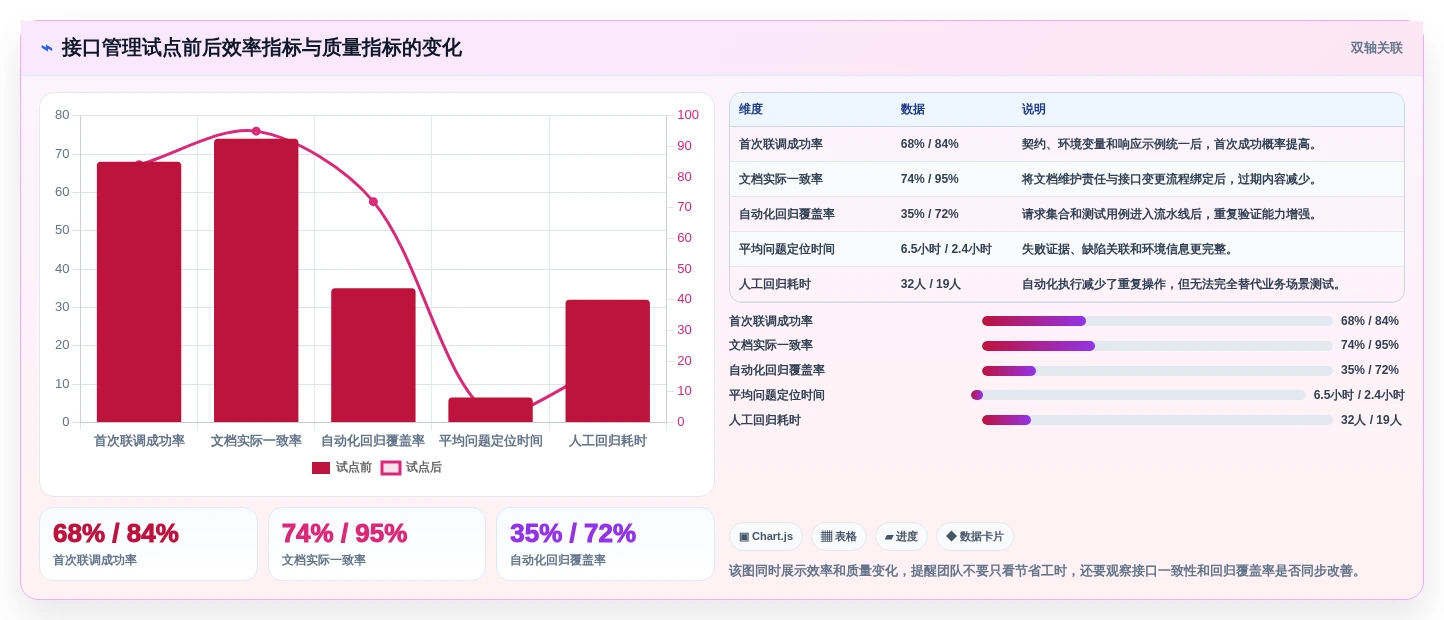Toggle the 试点后 legend swatch
Viewport: 1444px width, 620px height.
pos(391,468)
